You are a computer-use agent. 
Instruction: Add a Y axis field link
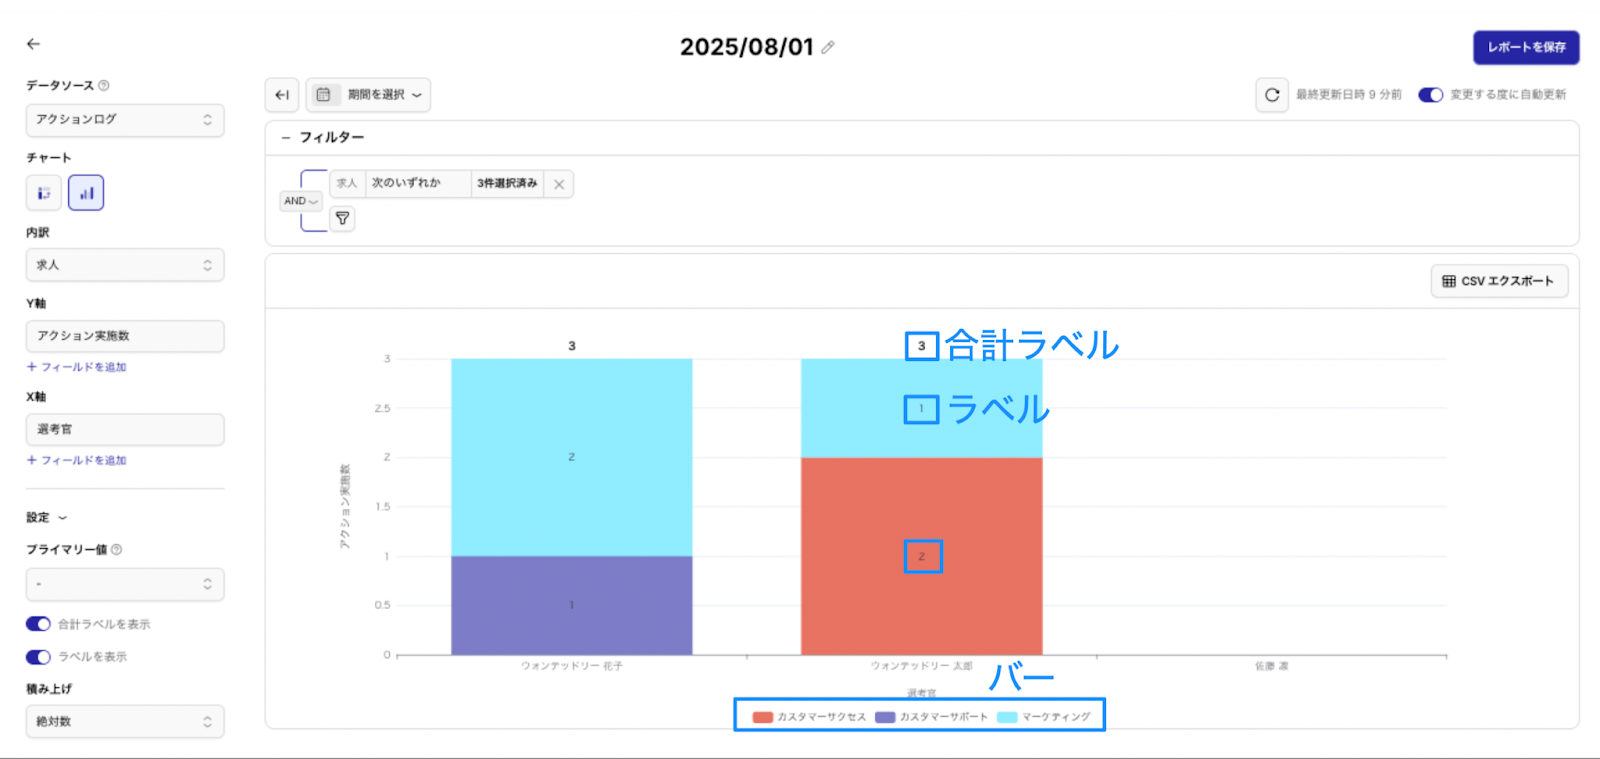click(x=77, y=367)
